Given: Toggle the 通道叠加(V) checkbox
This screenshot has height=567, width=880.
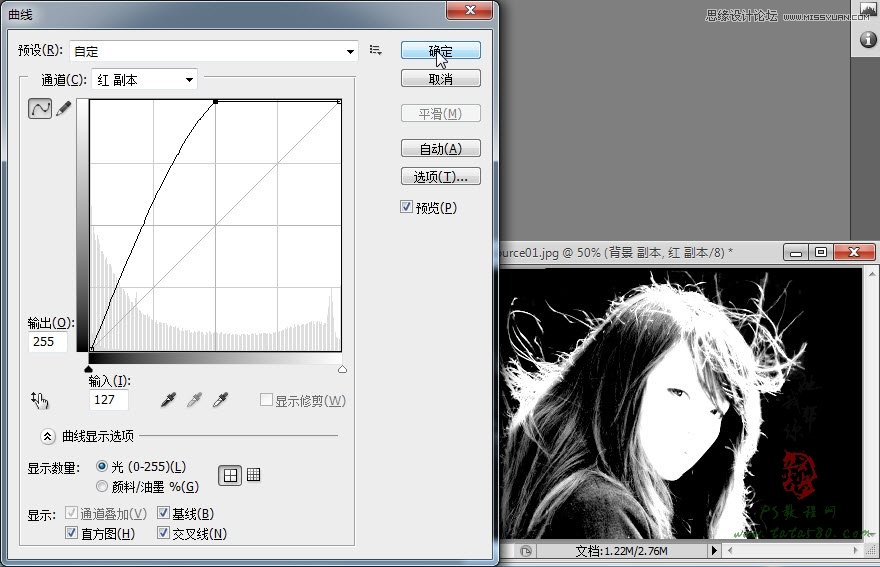Looking at the screenshot, I should (x=71, y=513).
